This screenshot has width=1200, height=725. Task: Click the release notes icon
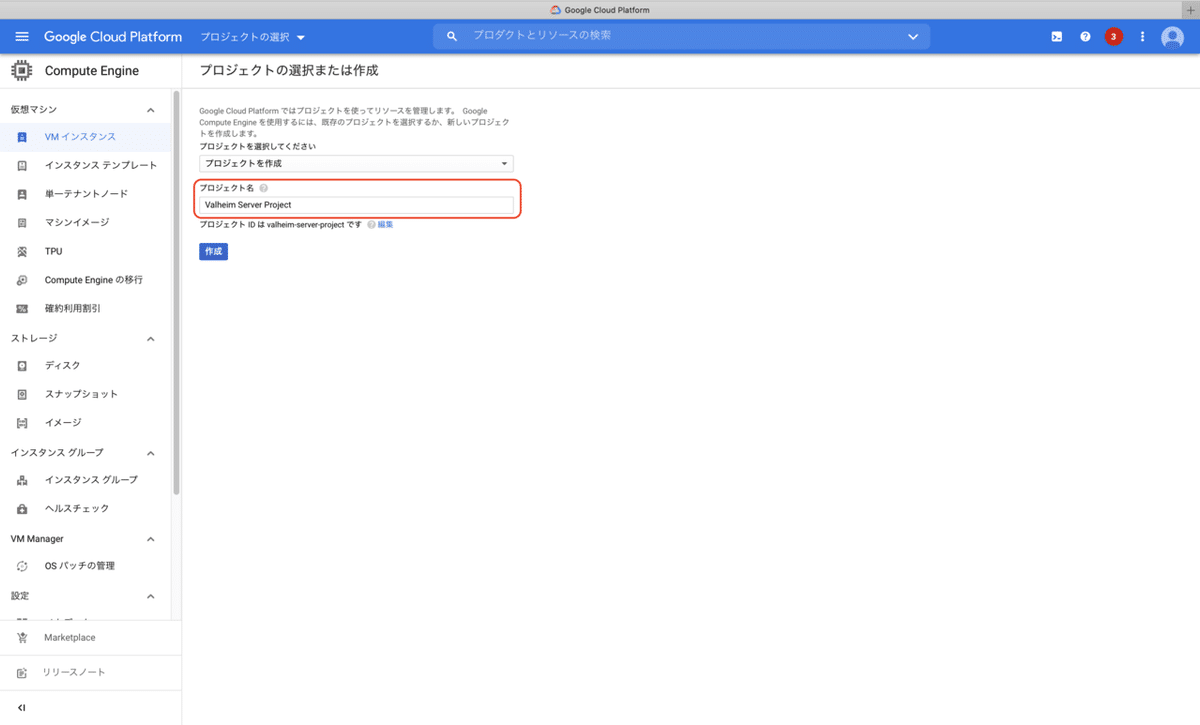(22, 673)
